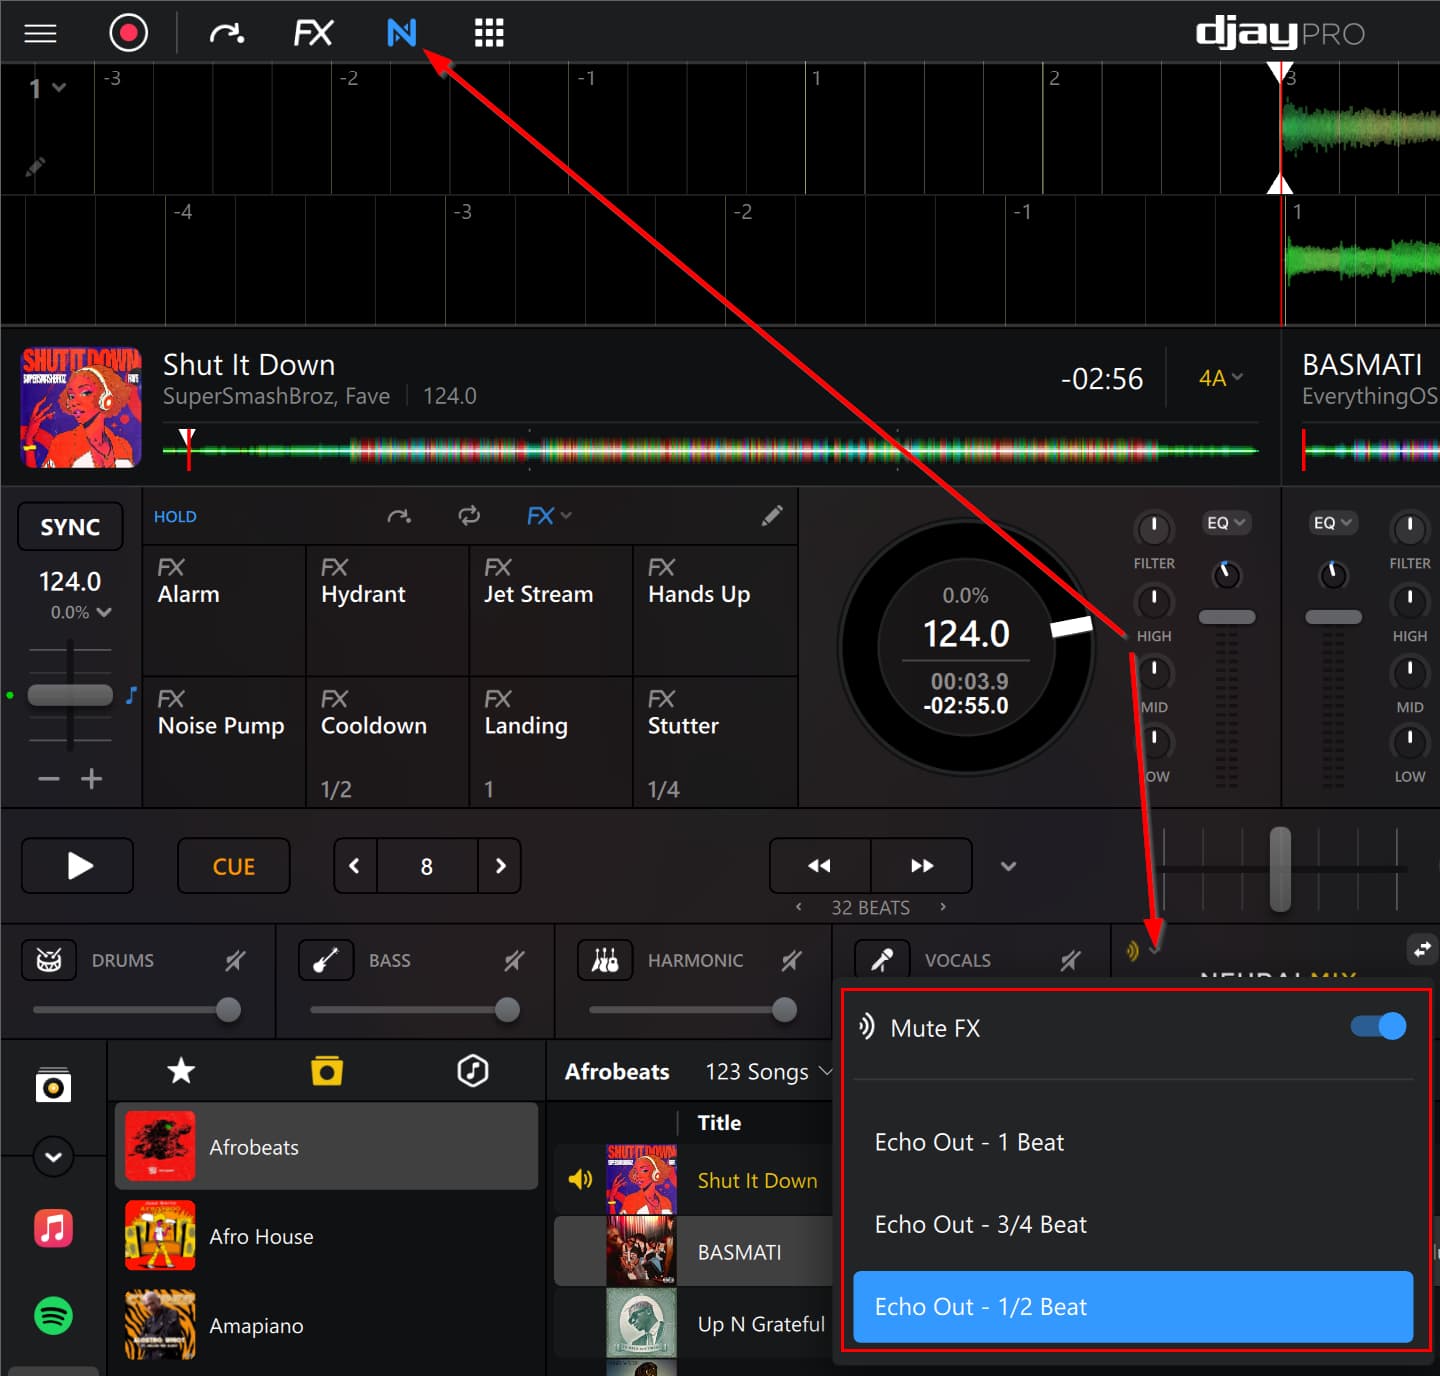
Task: Open the grid view icon in toolbar
Action: point(488,33)
